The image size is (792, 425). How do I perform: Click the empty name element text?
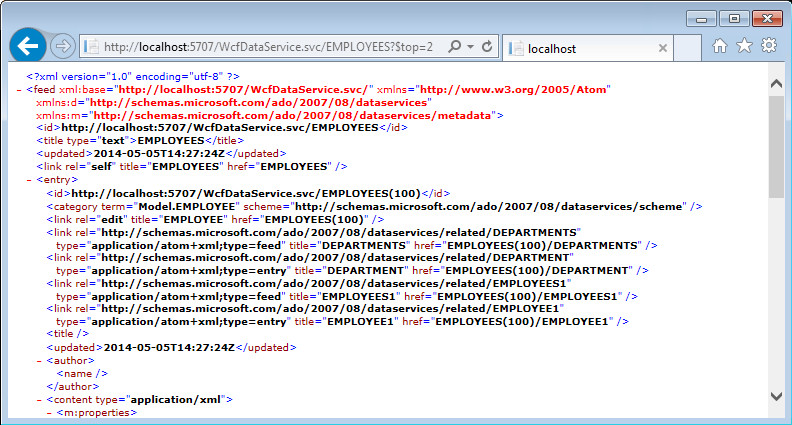point(82,374)
